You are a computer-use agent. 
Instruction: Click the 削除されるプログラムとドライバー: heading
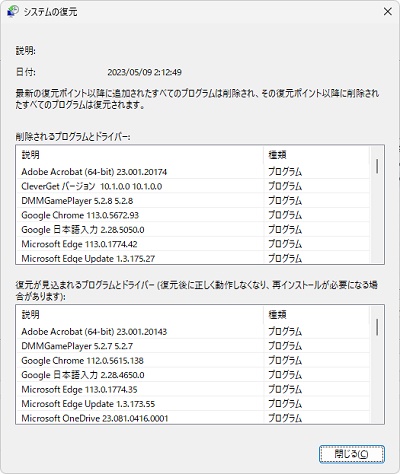click(73, 137)
